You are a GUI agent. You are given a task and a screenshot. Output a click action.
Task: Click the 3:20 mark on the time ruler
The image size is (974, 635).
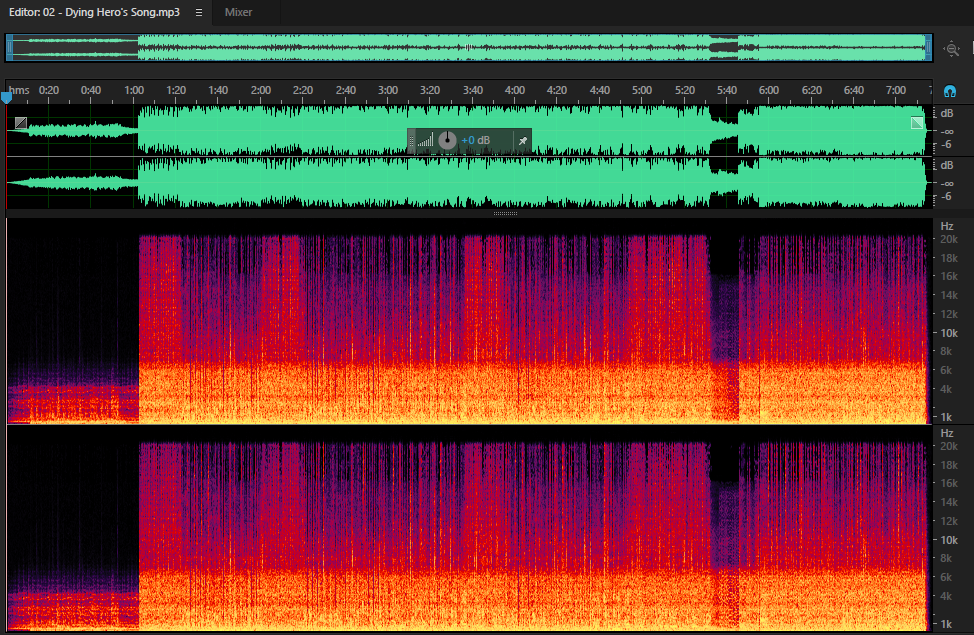pyautogui.click(x=430, y=90)
